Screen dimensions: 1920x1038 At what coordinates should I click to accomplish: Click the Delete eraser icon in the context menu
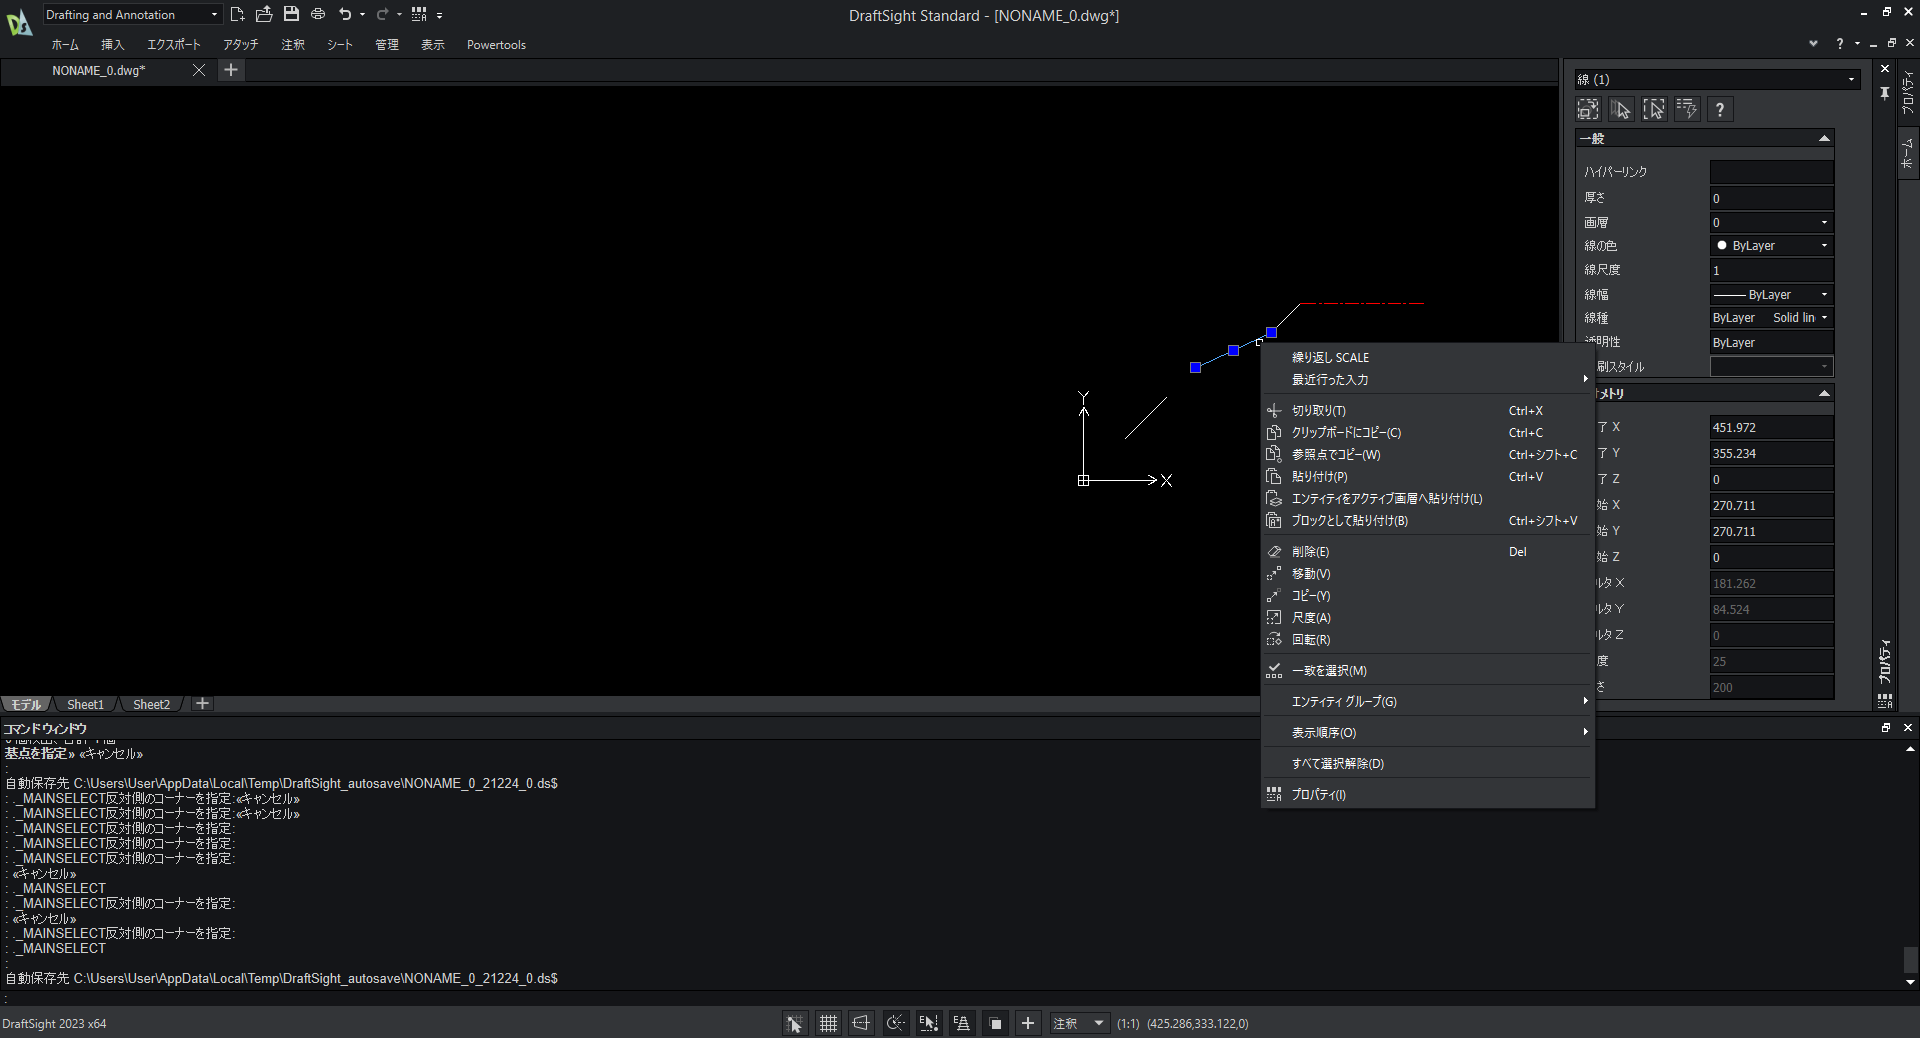tap(1274, 552)
